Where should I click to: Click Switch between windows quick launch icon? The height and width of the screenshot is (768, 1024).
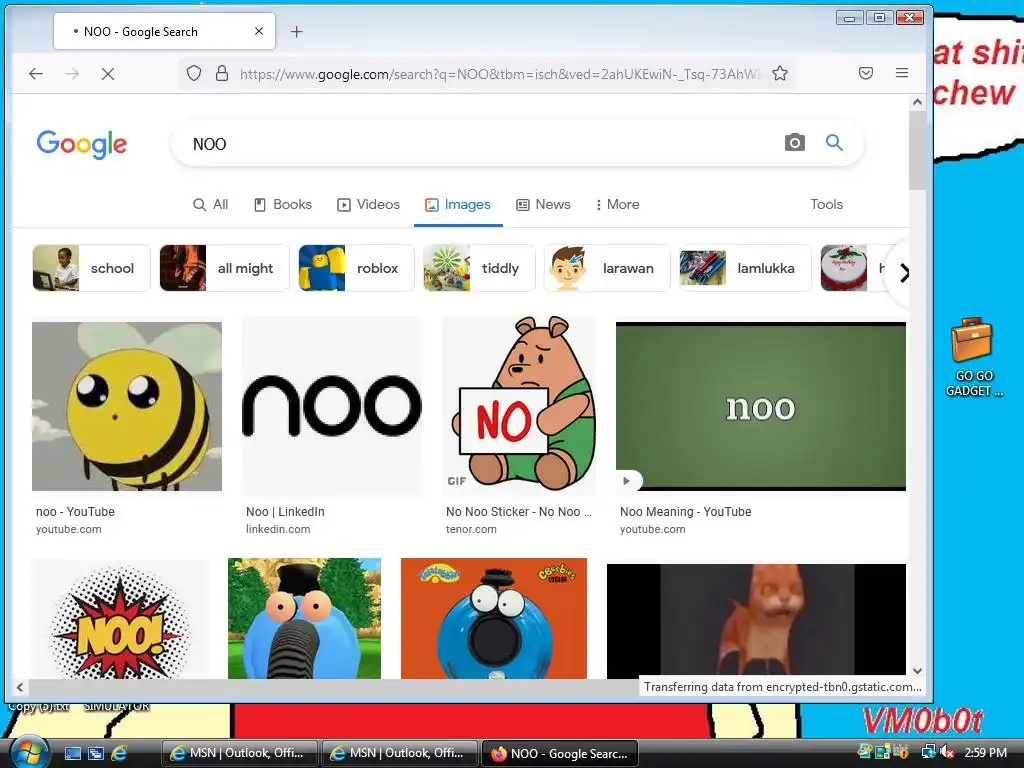[96, 753]
